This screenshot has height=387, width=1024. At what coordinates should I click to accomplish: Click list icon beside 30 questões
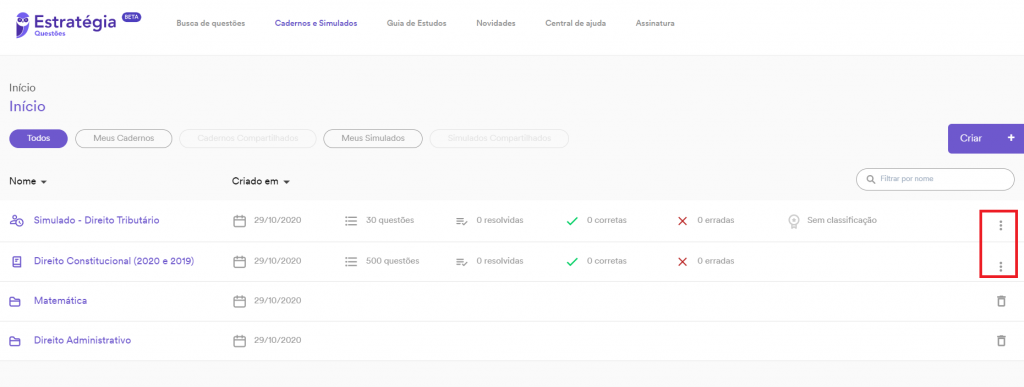pos(351,221)
